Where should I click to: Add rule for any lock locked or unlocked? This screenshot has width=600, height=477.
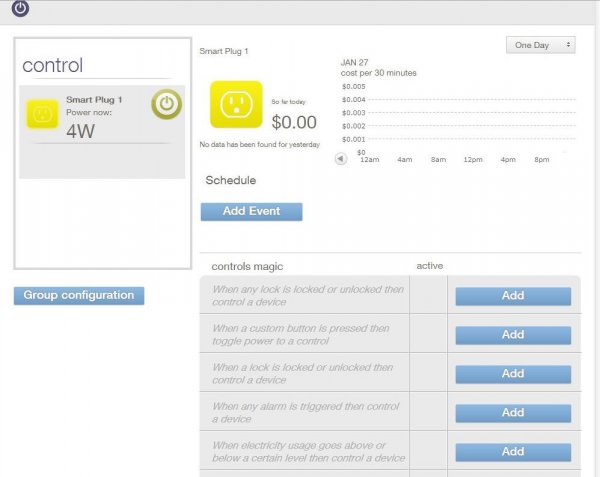click(512, 296)
